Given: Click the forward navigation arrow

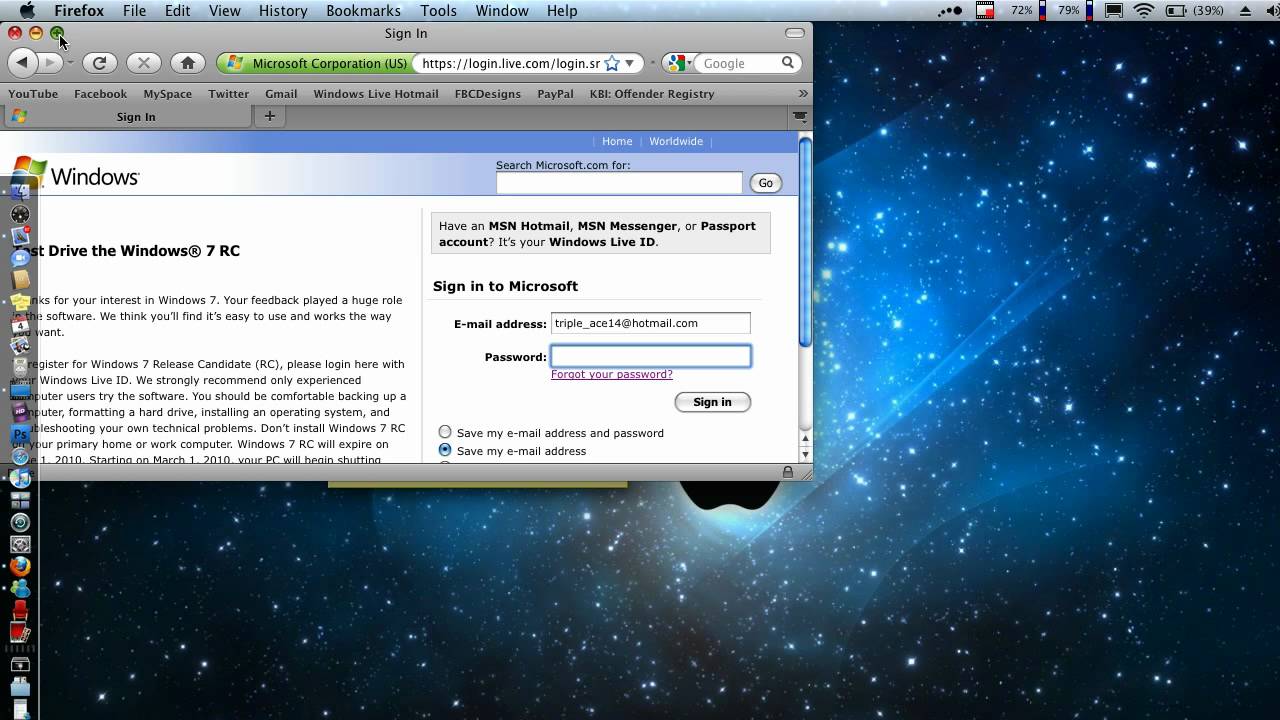Looking at the screenshot, I should [49, 62].
